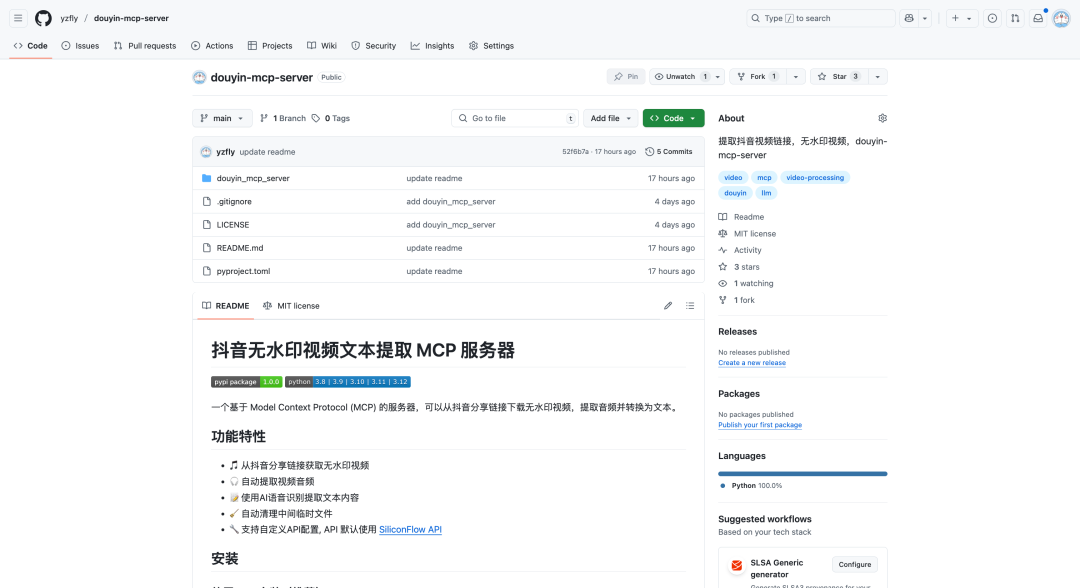
Task: Click the SiliconFlow API link
Action: (x=411, y=529)
